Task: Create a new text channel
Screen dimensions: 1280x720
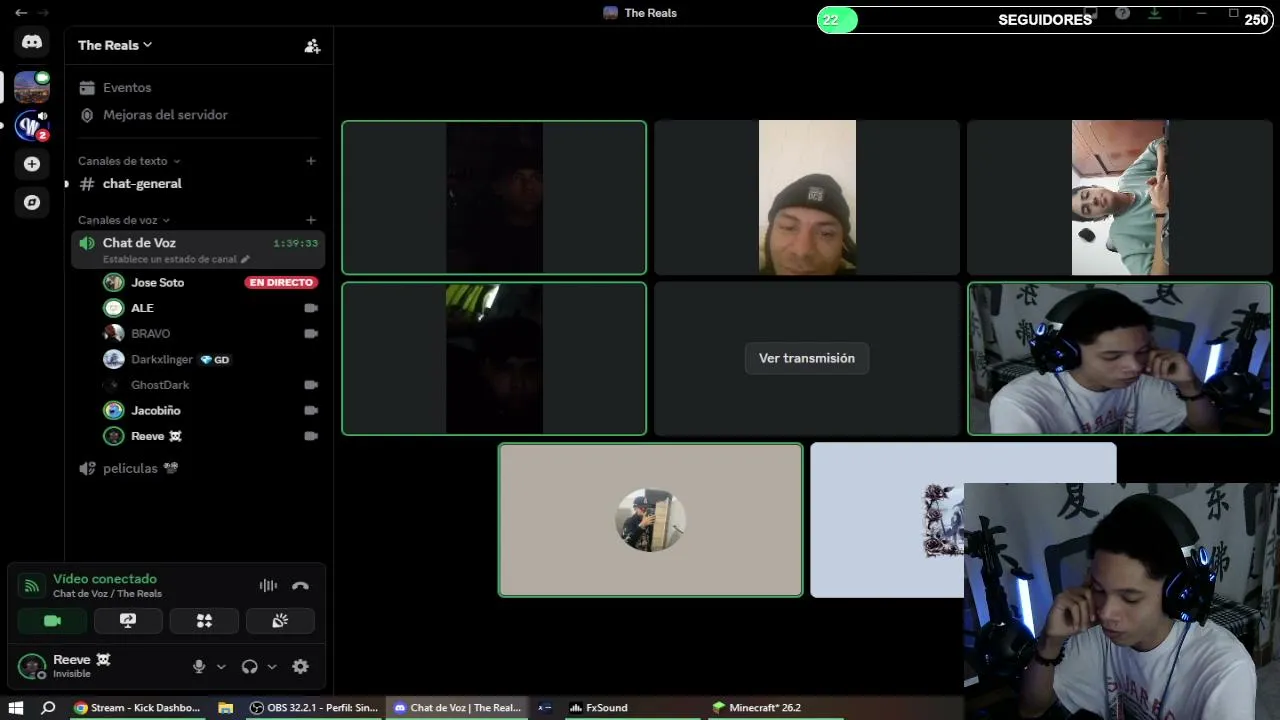Action: 311,161
